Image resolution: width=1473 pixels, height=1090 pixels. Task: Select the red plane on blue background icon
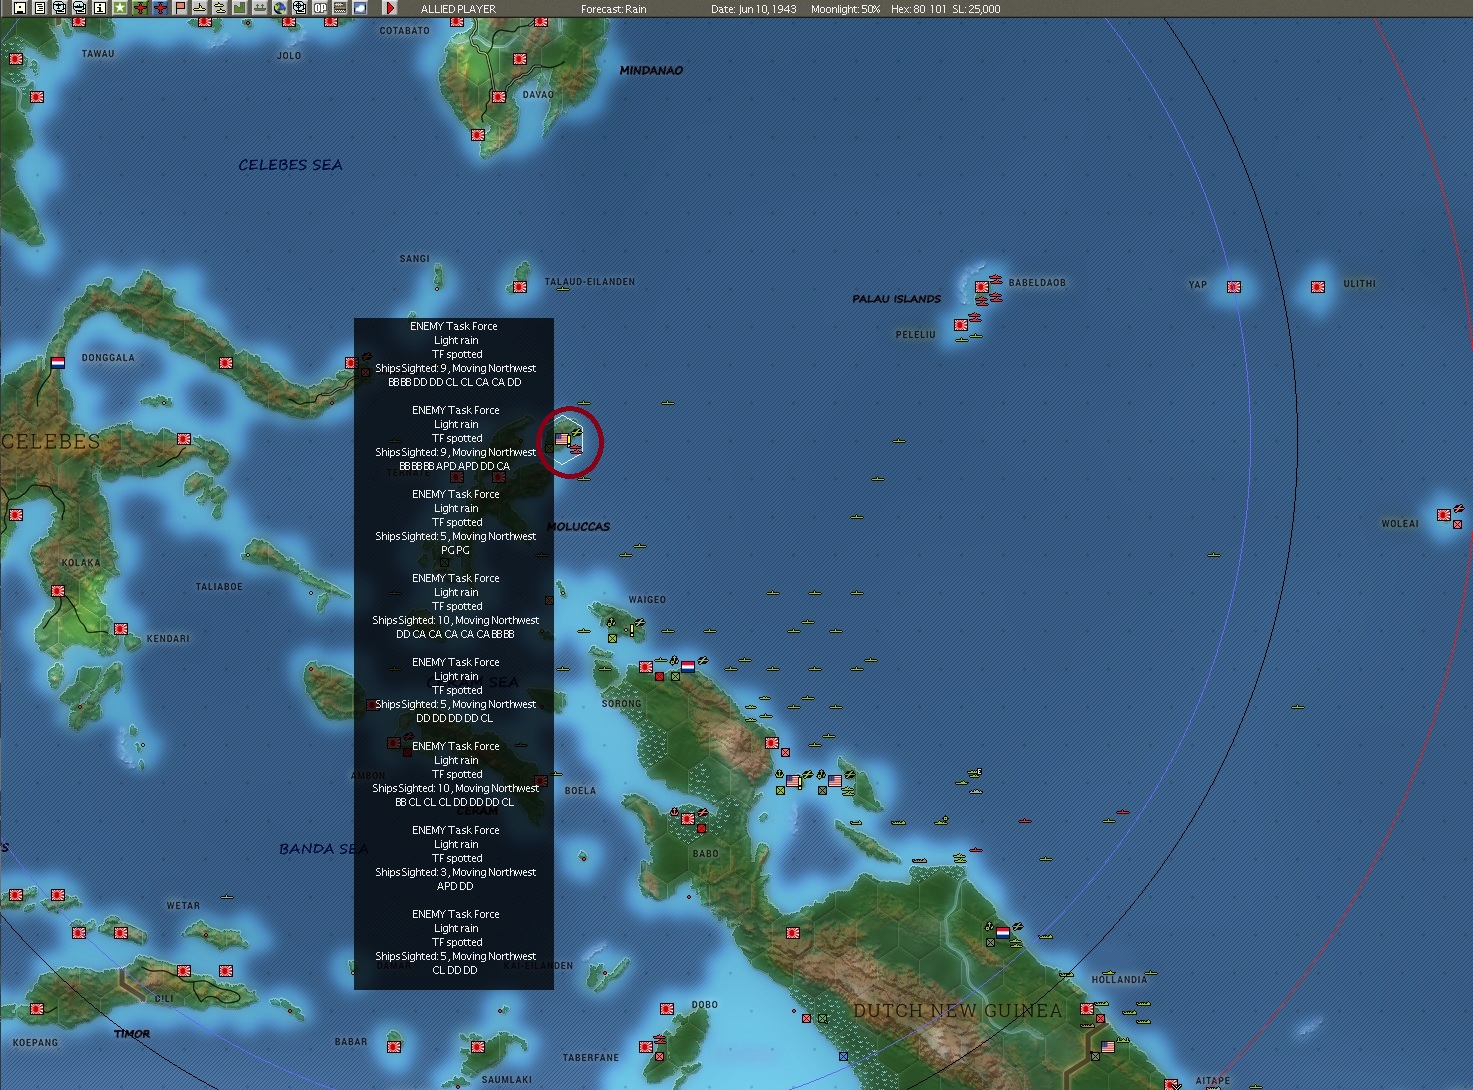160,8
